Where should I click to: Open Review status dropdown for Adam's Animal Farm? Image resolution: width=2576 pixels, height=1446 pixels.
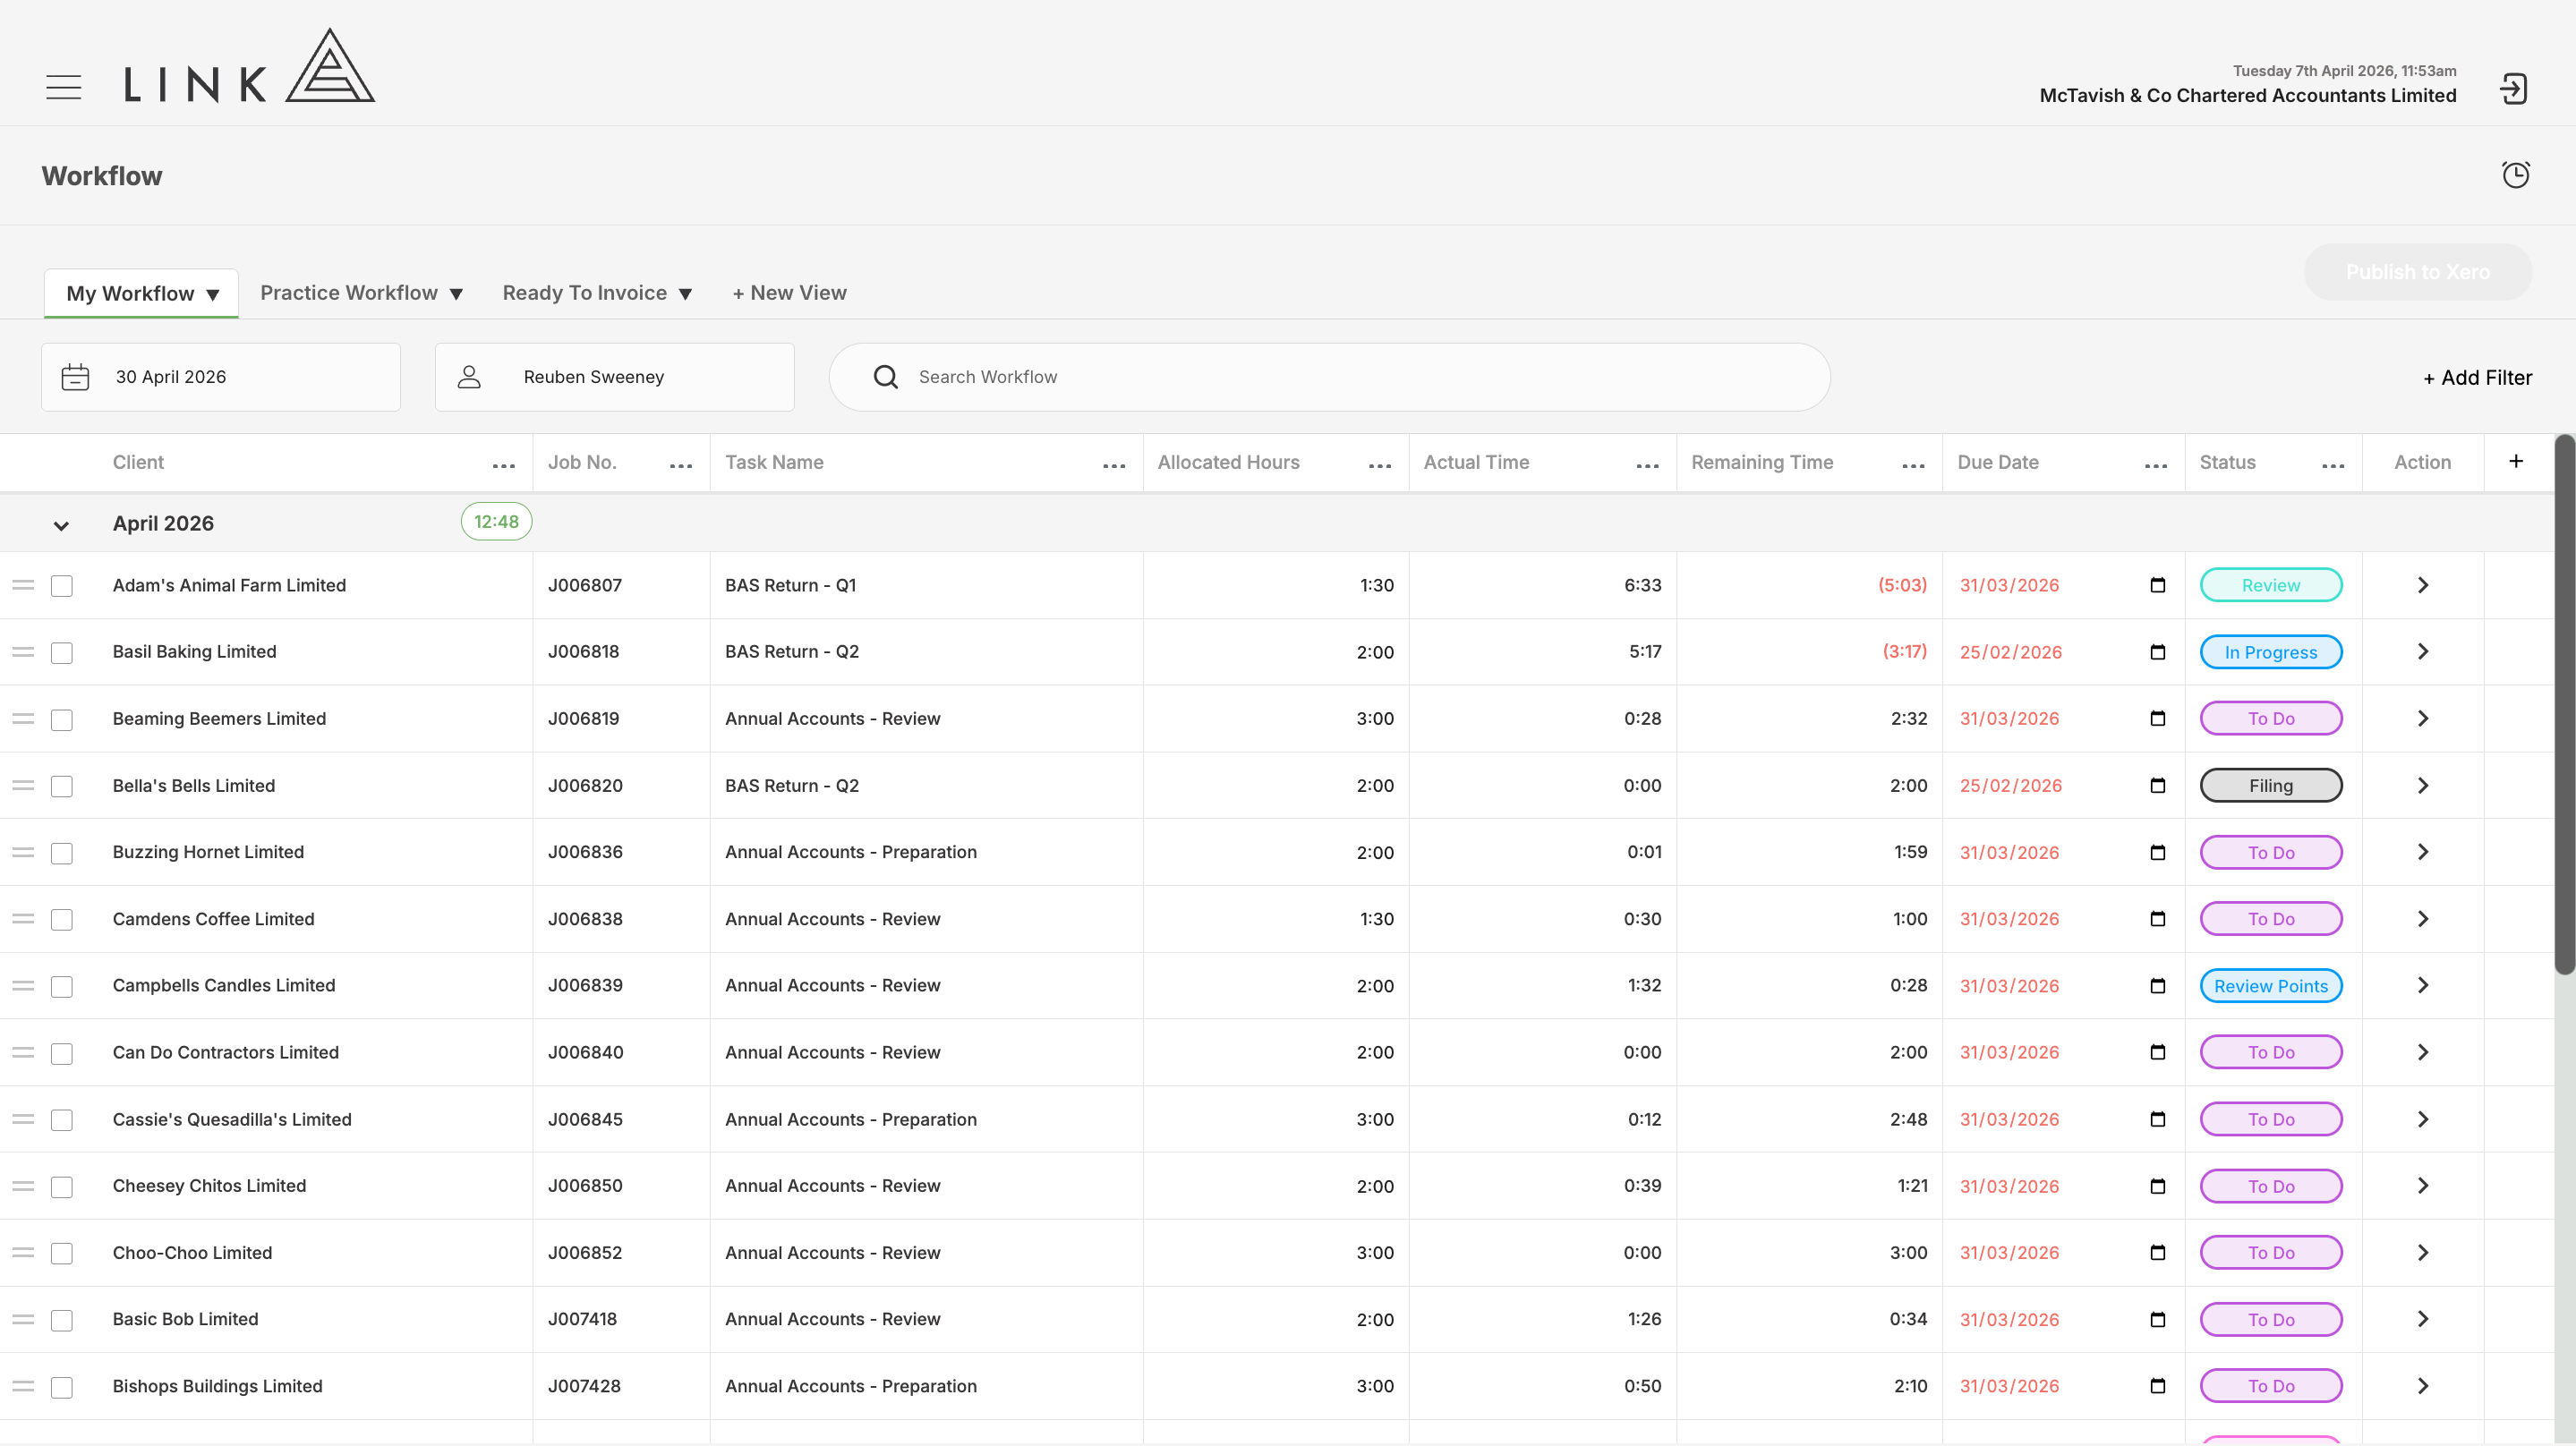(x=2271, y=585)
